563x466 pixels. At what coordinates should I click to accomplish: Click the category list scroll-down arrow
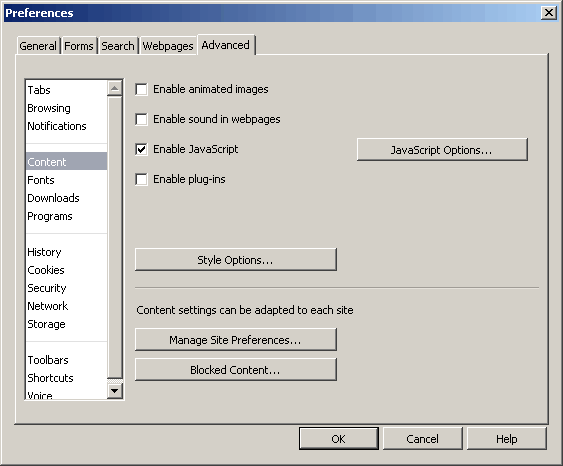(115, 391)
